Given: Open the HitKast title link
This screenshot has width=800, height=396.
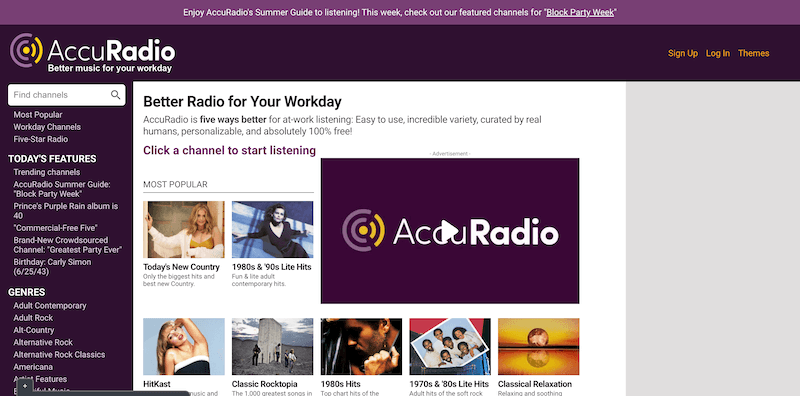Looking at the screenshot, I should [157, 384].
